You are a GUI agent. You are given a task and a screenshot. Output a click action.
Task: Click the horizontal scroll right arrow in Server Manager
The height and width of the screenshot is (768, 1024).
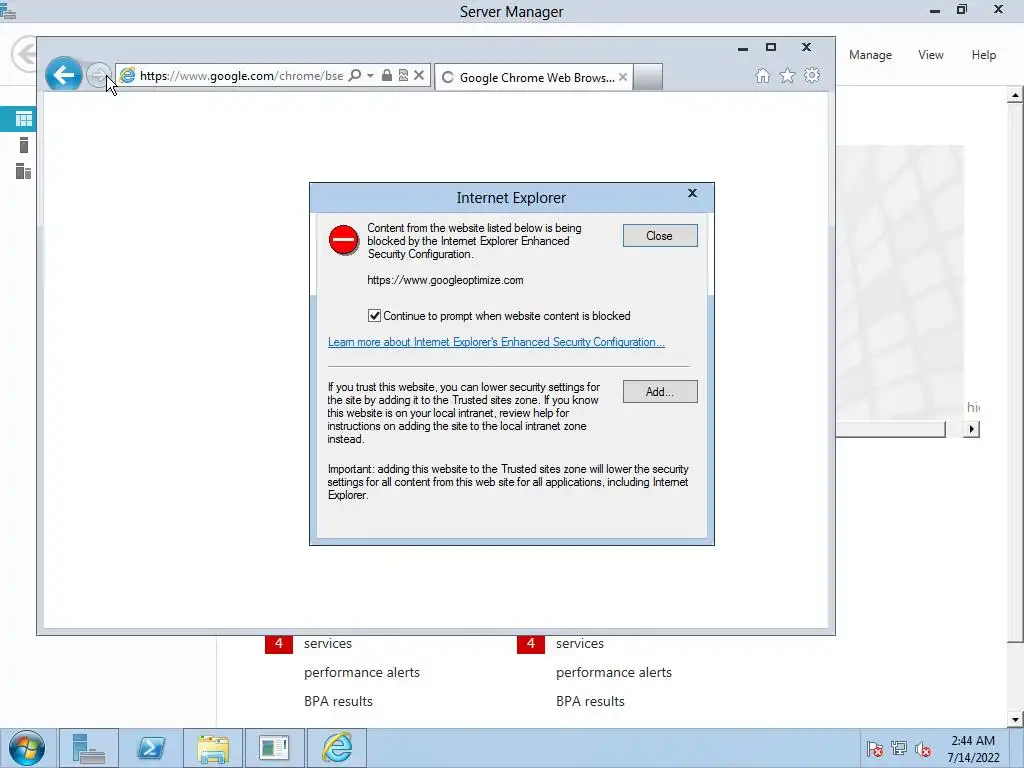point(971,429)
